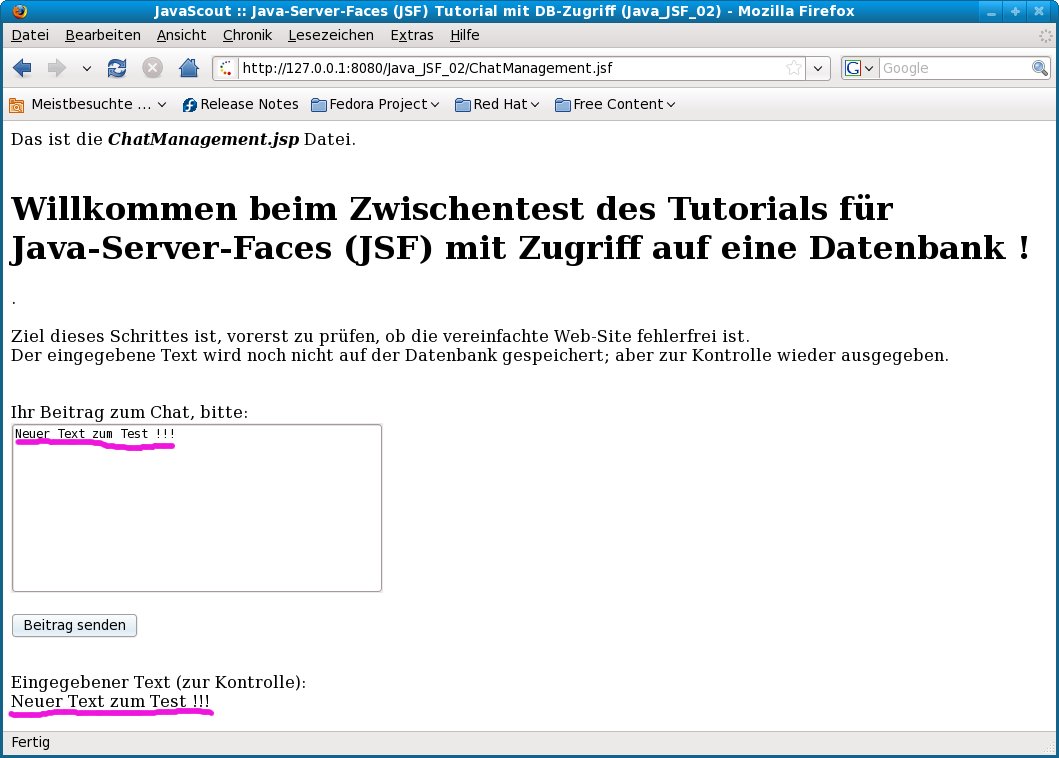
Task: Click the Back navigation arrow
Action: pos(22,68)
